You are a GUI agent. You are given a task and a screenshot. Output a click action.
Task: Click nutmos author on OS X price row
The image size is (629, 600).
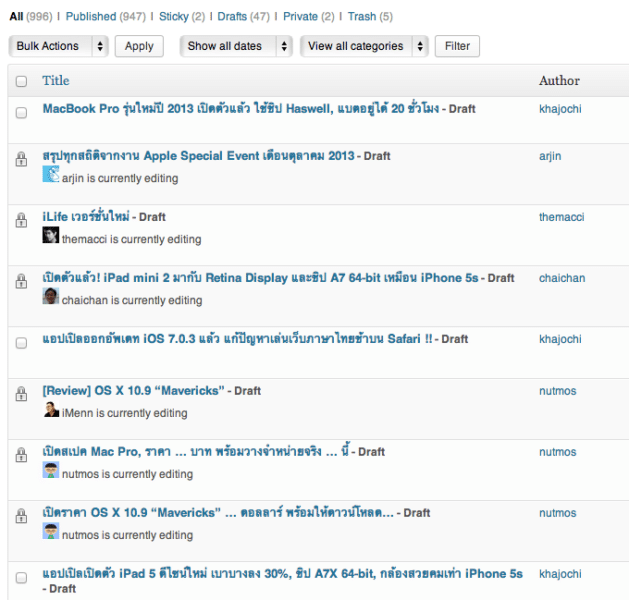[x=558, y=513]
